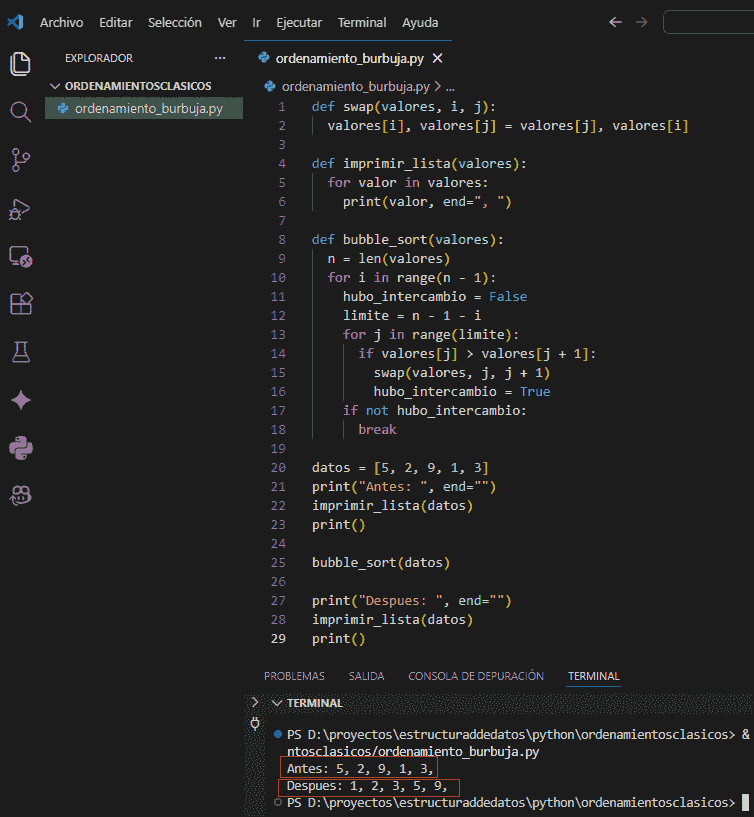Screen dimensions: 754x817
Task: Open the Explorer view in activity bar
Action: 20,64
